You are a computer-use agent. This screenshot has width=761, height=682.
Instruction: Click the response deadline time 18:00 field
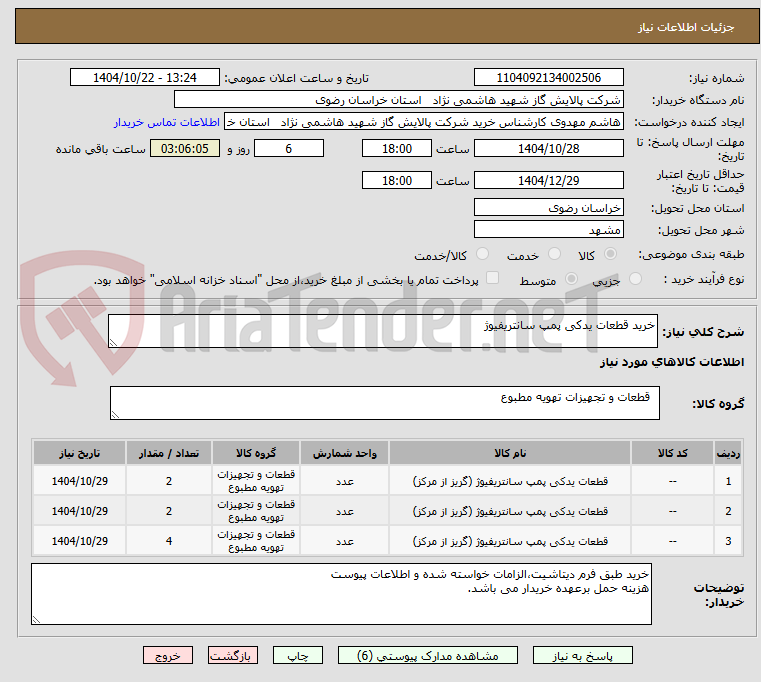point(397,149)
